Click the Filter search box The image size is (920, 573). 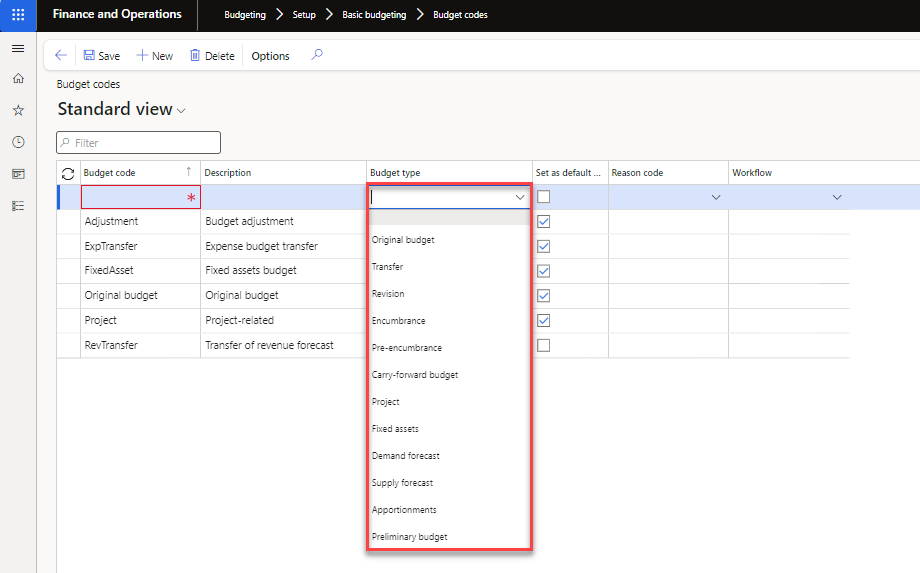coord(138,143)
